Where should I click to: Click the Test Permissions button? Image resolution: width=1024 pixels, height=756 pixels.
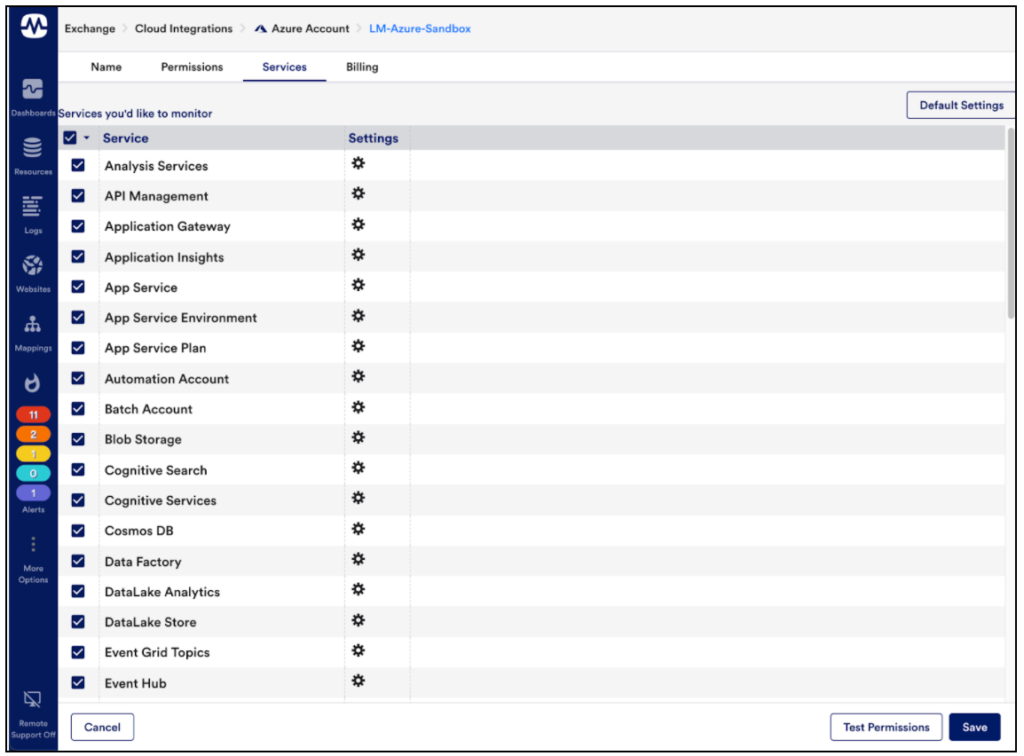[x=886, y=727]
